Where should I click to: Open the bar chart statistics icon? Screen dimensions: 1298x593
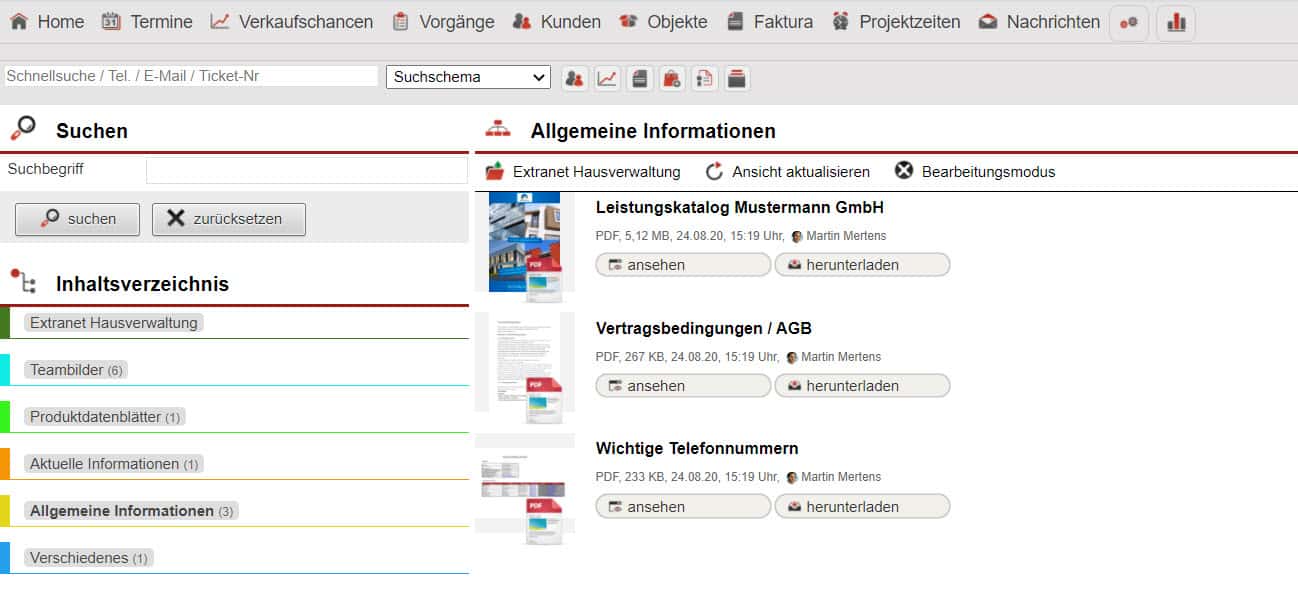[1176, 22]
